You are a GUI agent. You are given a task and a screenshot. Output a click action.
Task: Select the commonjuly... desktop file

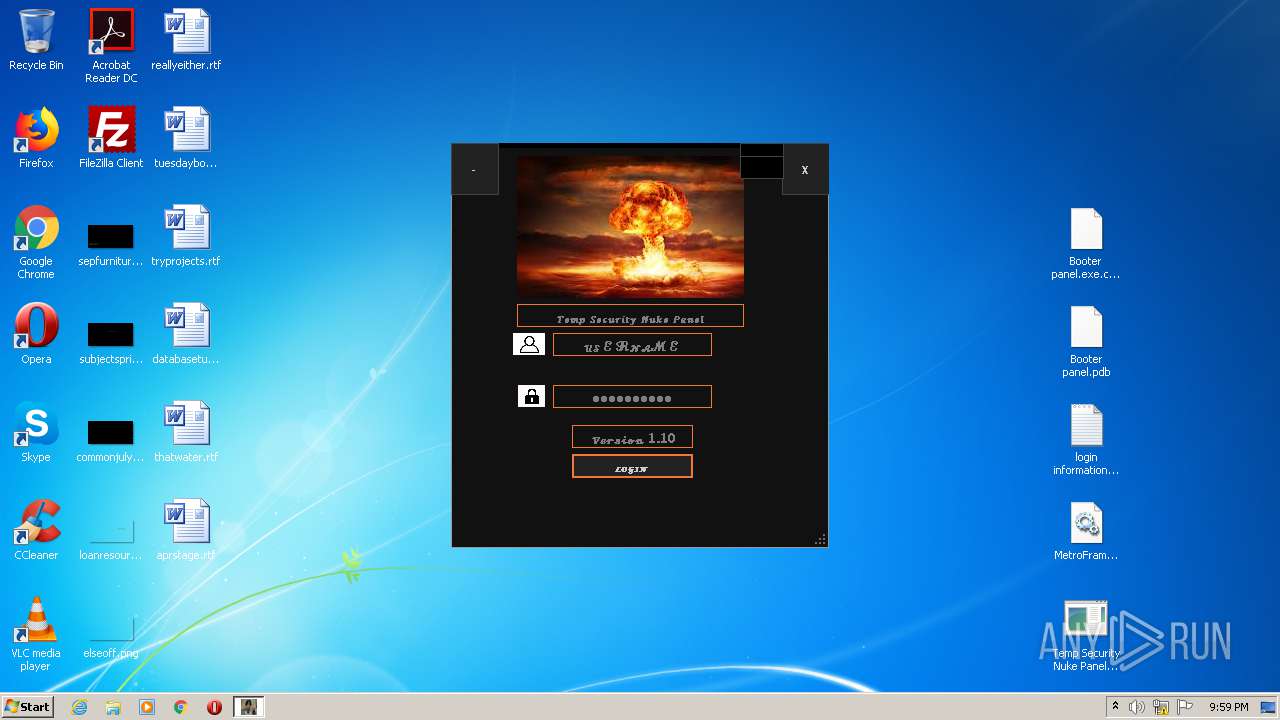coord(111,442)
